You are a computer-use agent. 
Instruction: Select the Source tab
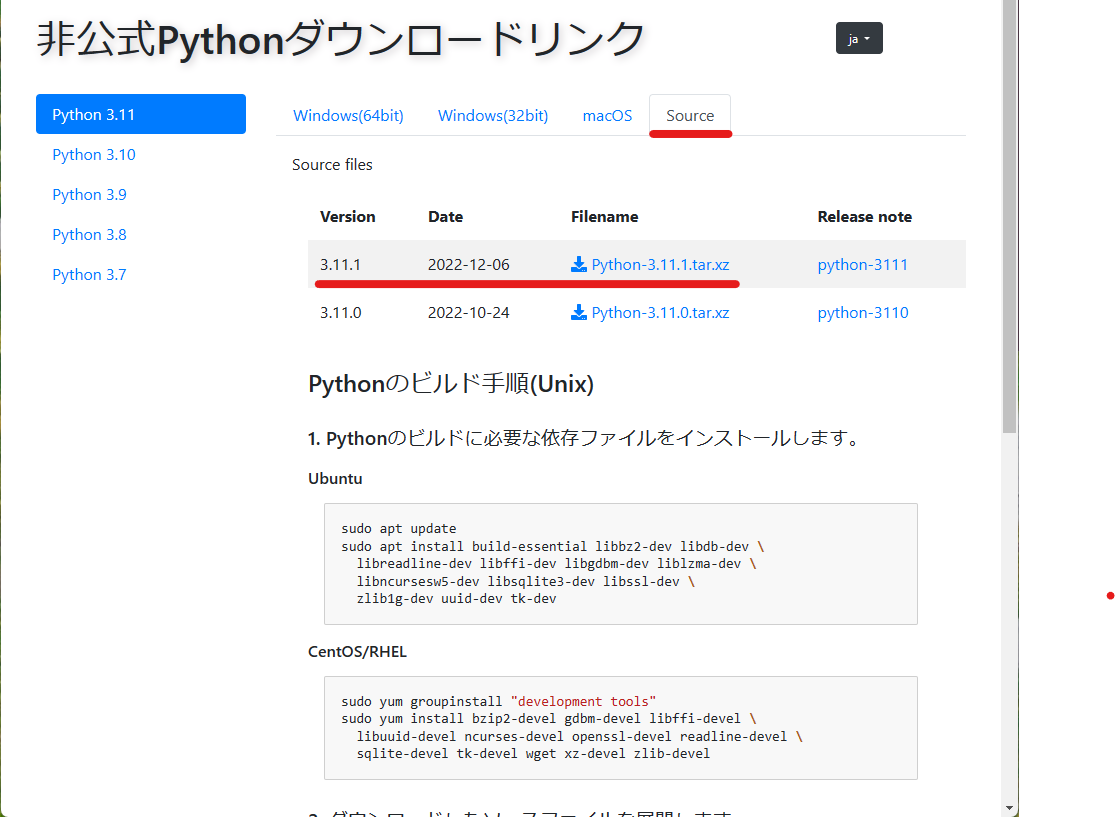click(690, 115)
